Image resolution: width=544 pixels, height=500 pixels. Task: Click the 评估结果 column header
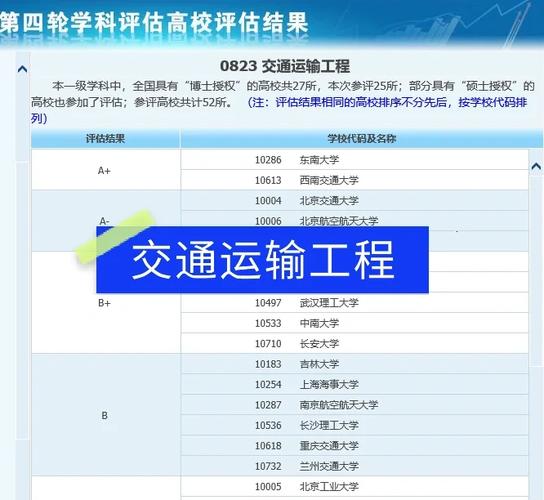(x=105, y=139)
